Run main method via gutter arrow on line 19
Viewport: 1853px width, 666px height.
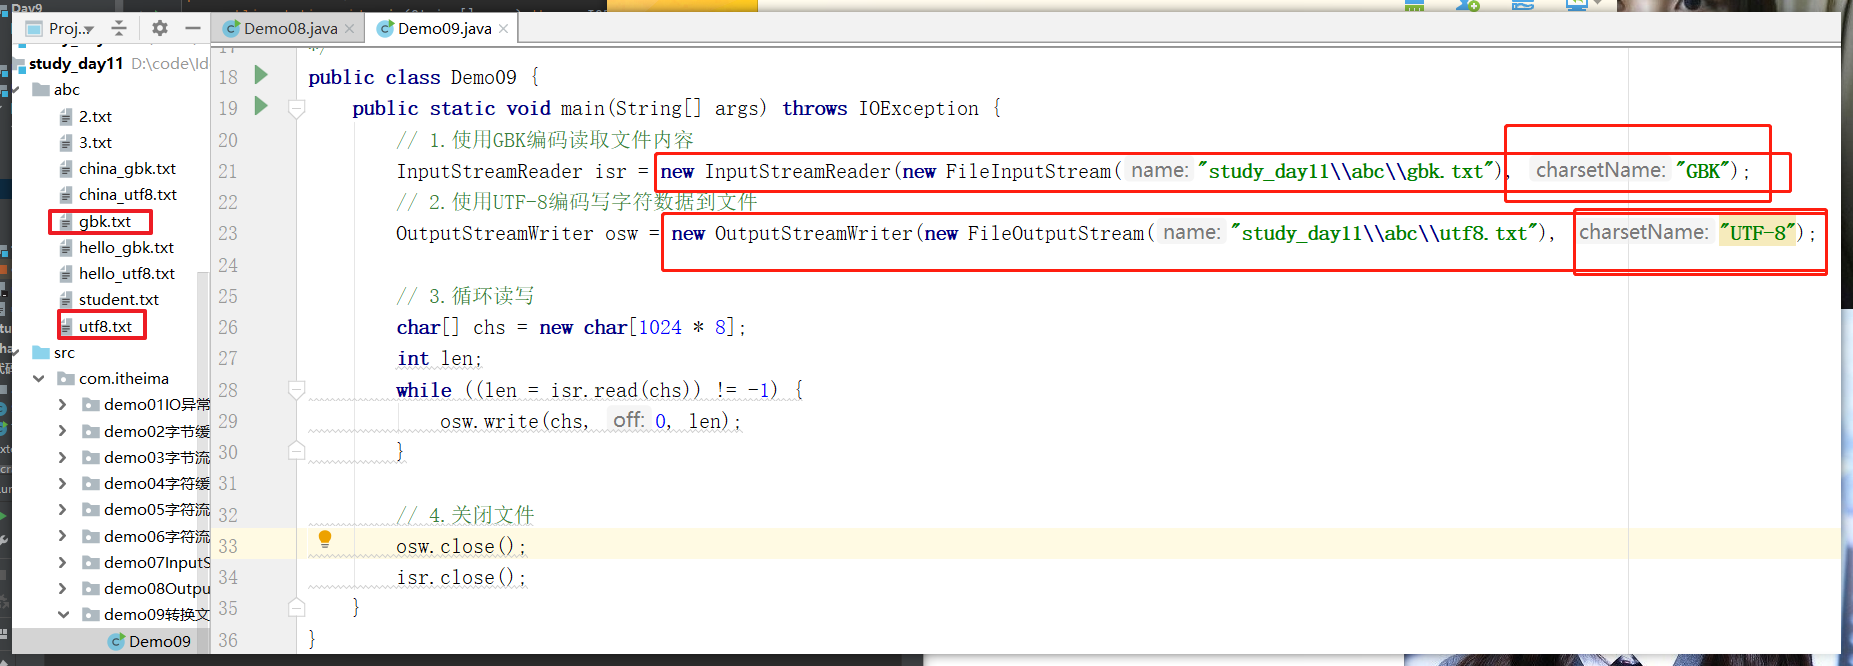click(x=261, y=106)
